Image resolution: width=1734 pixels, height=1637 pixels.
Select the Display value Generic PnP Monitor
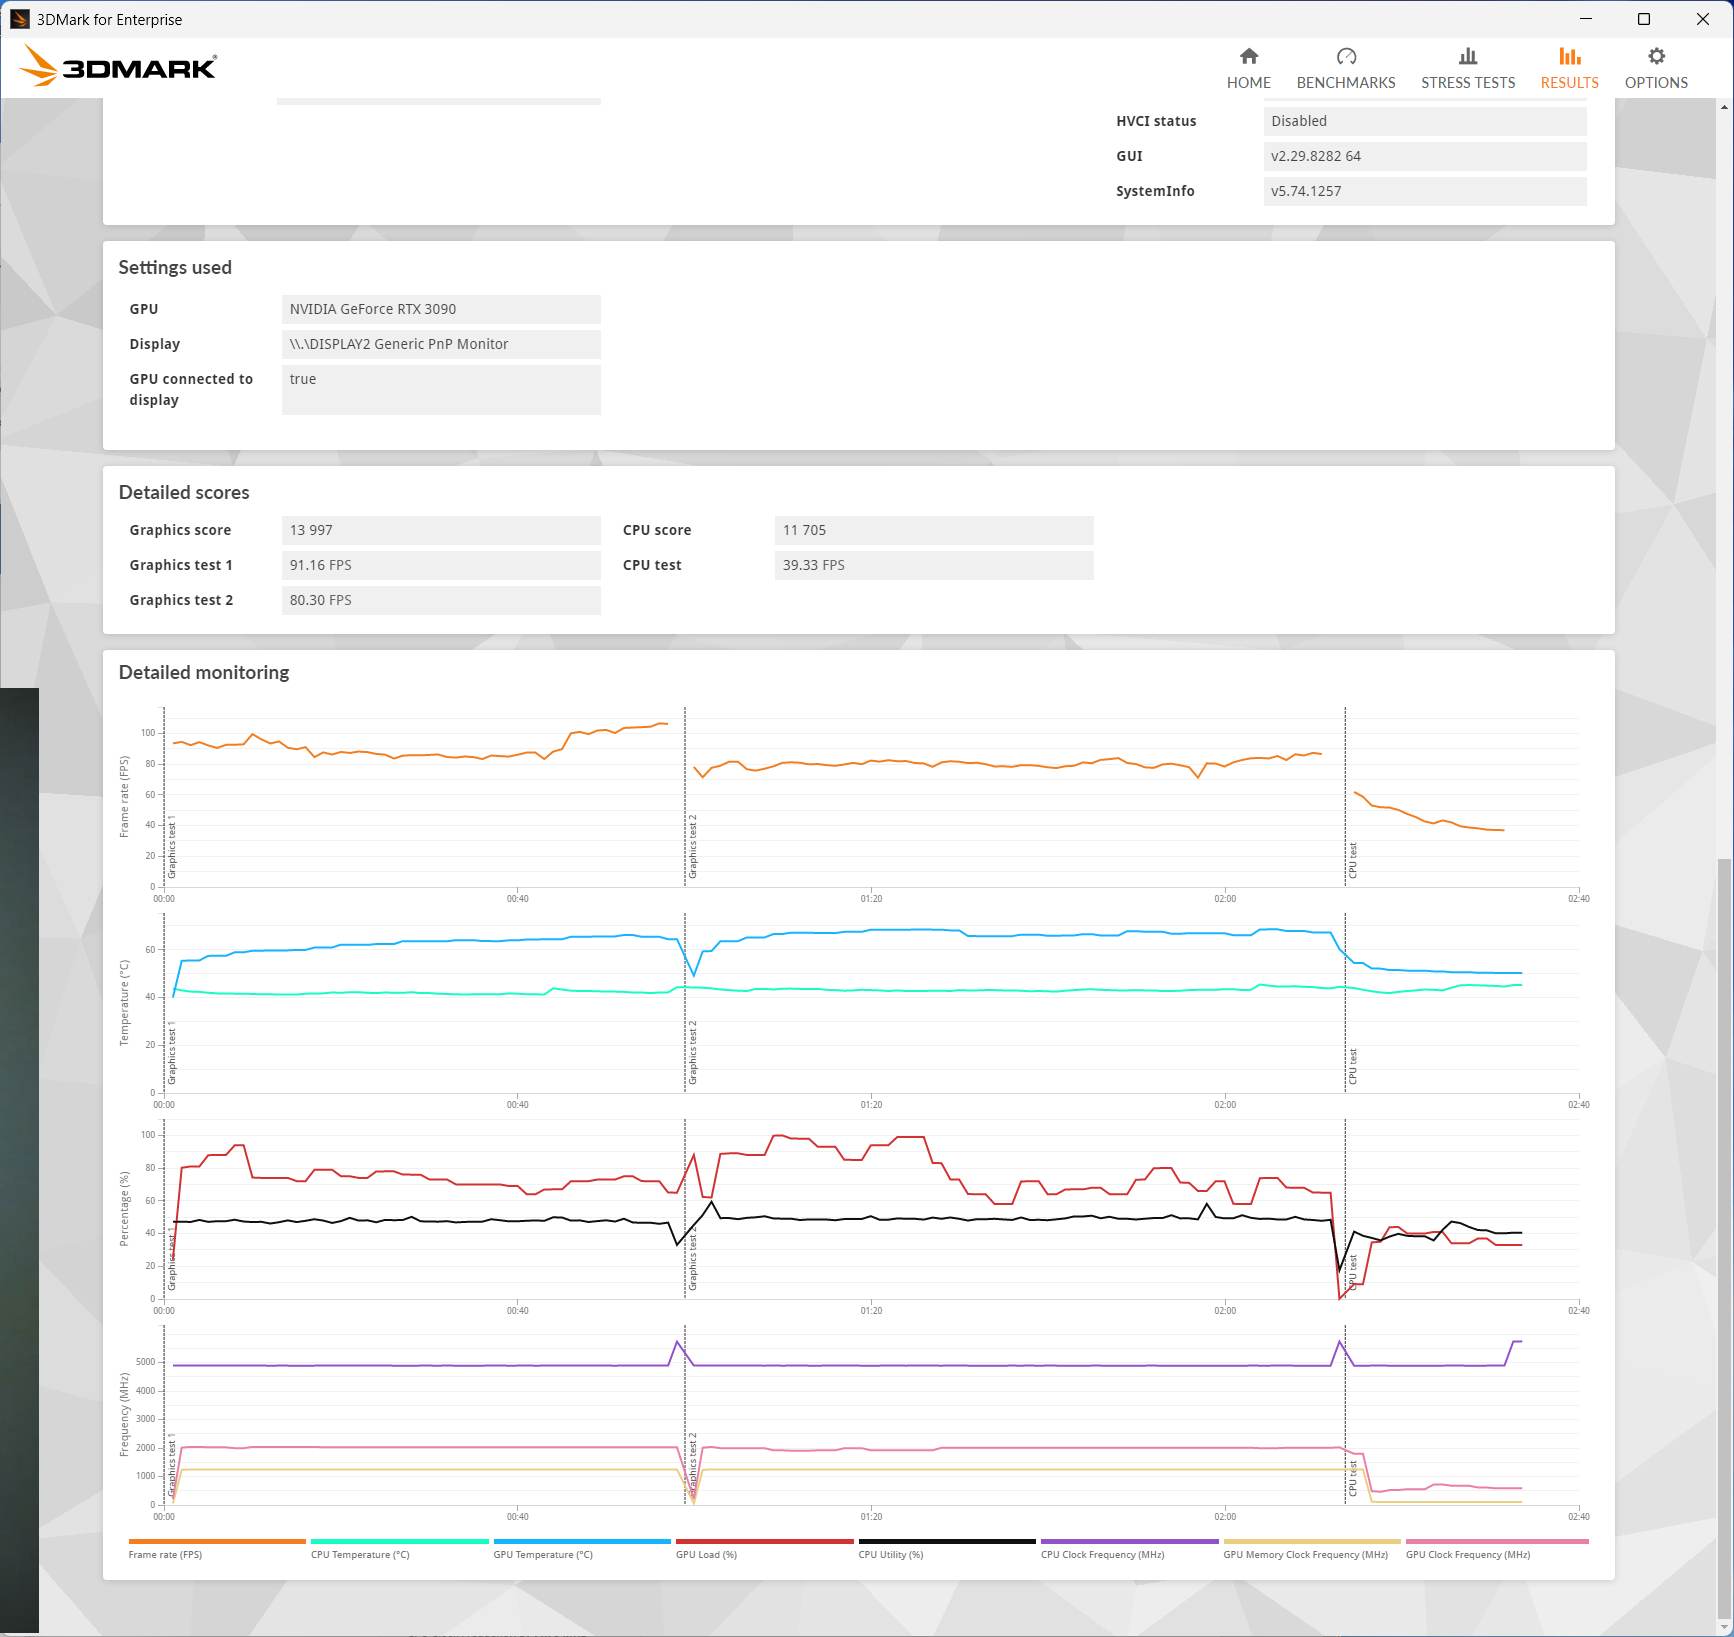[441, 344]
